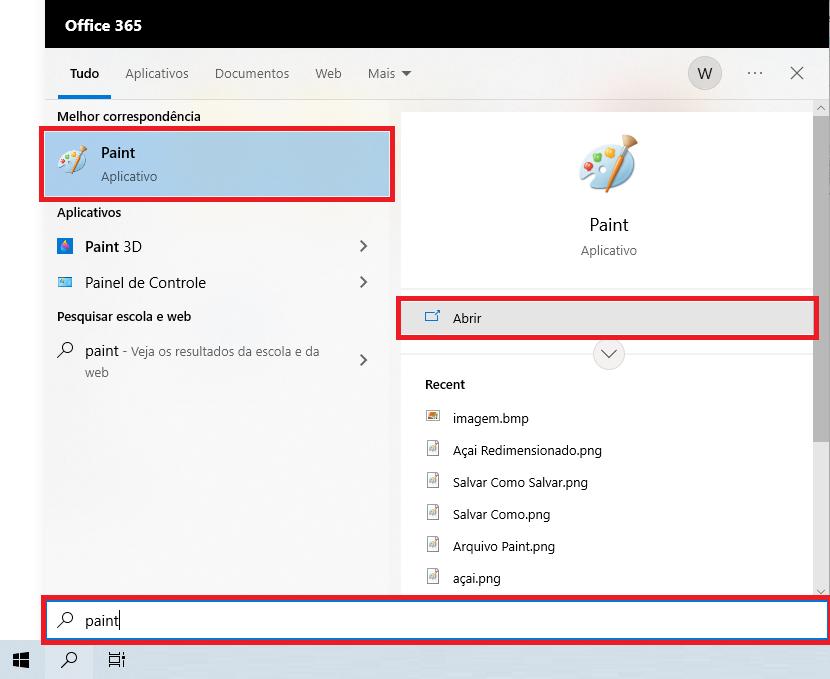Click the scrollbar down arrow
This screenshot has height=679, width=830.
tap(821, 591)
